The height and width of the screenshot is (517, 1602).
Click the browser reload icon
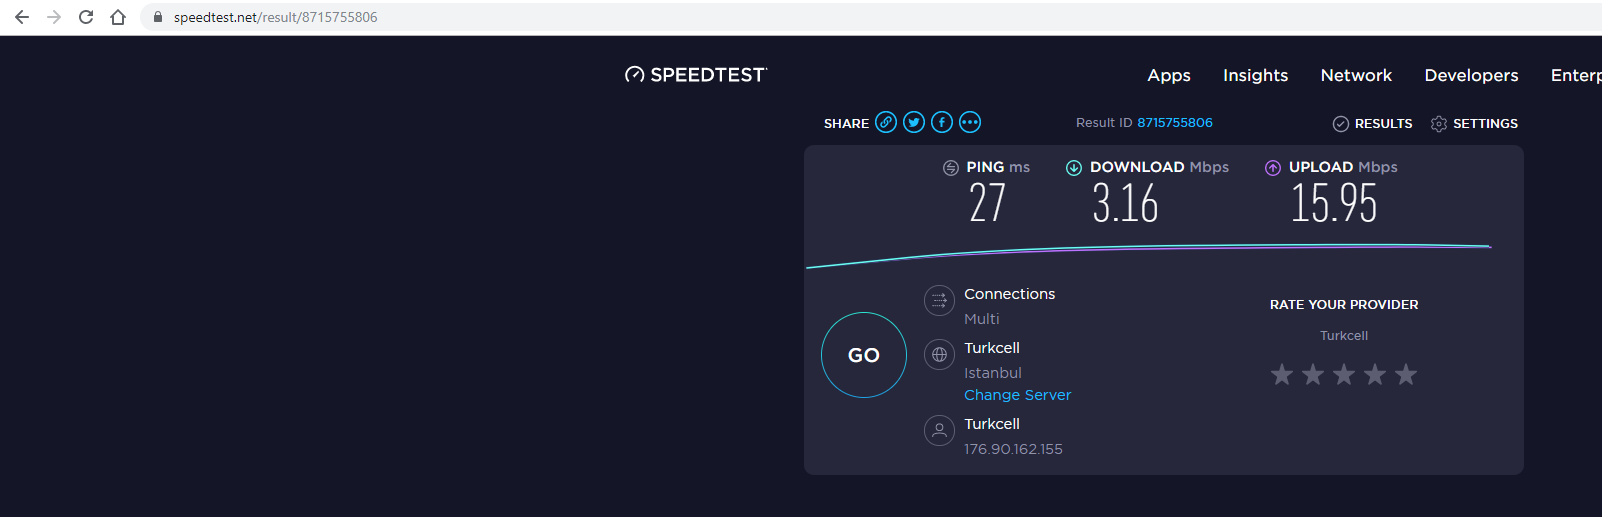click(x=86, y=17)
